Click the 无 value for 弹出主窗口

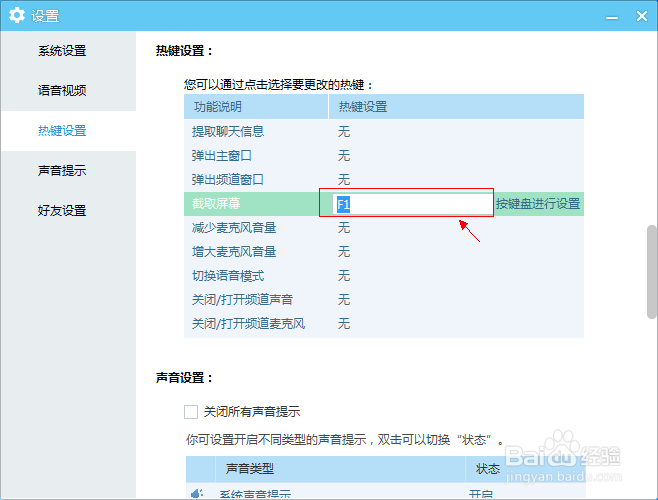[344, 156]
